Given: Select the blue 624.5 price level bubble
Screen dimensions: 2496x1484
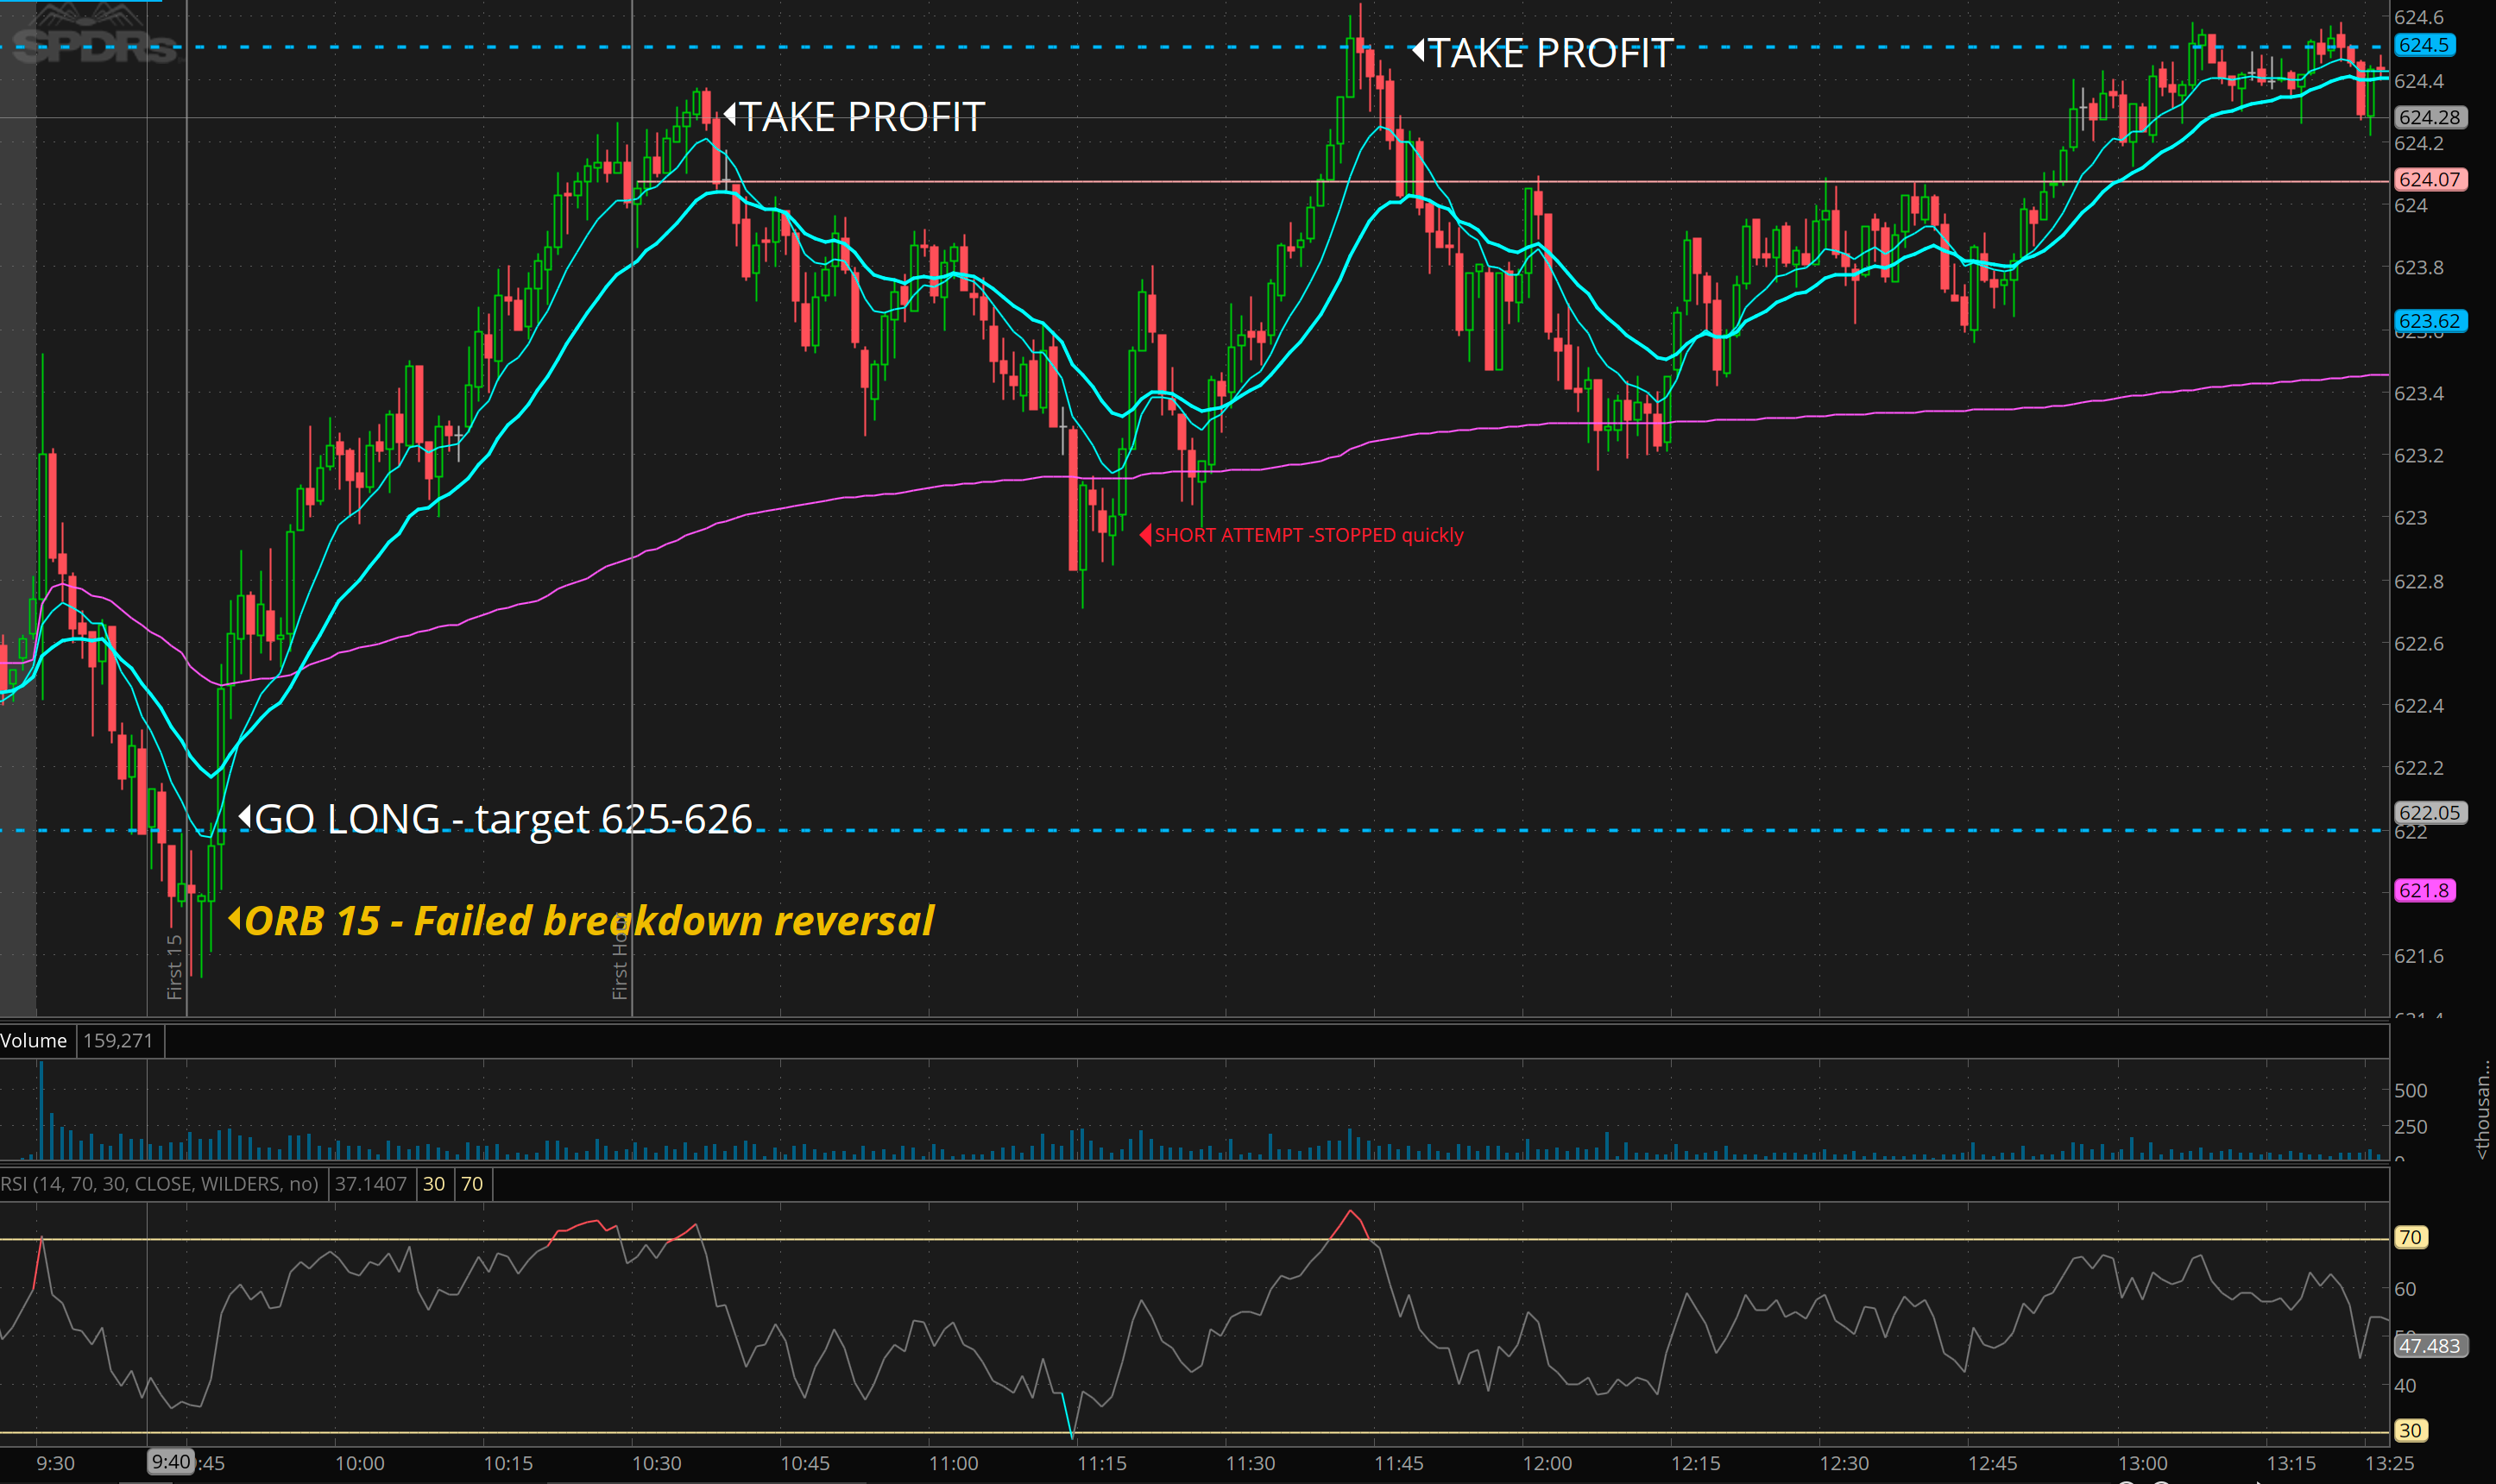Looking at the screenshot, I should point(2424,45).
